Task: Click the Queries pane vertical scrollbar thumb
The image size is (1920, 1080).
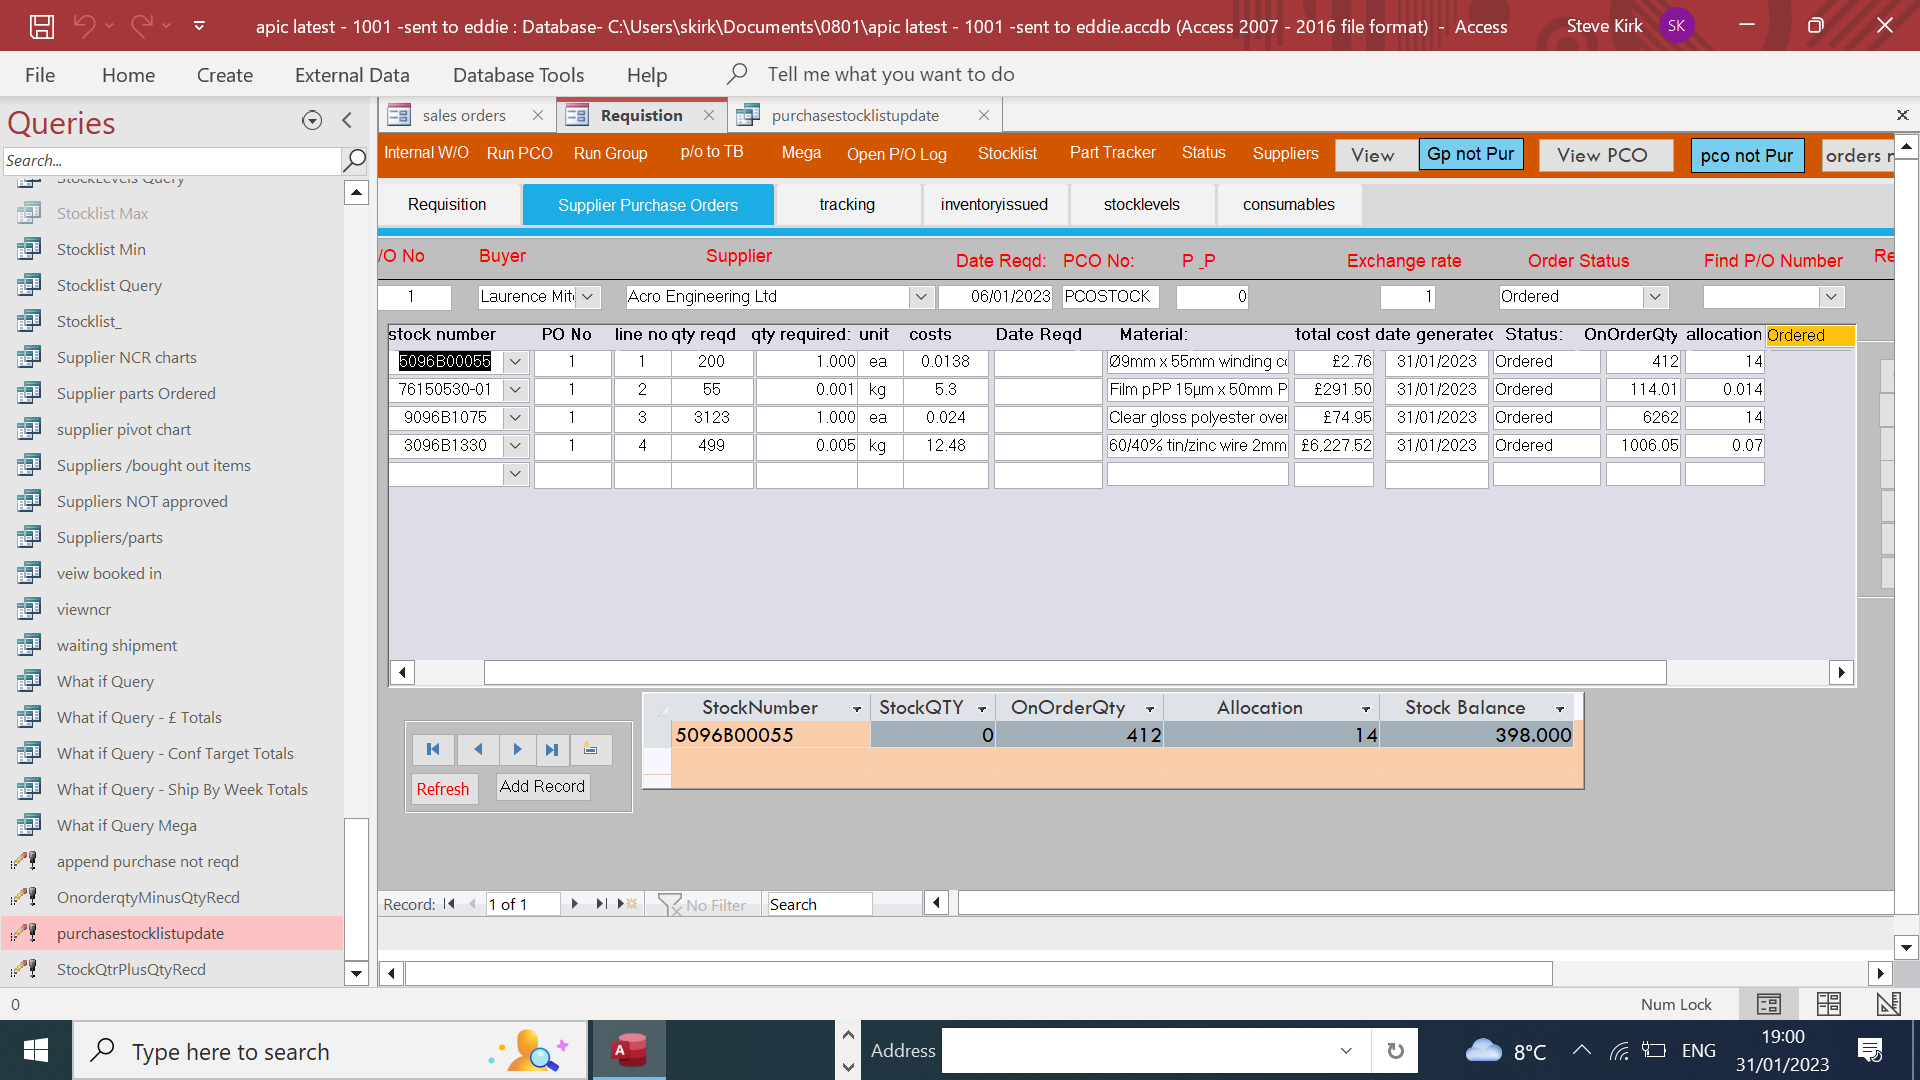Action: pyautogui.click(x=356, y=887)
